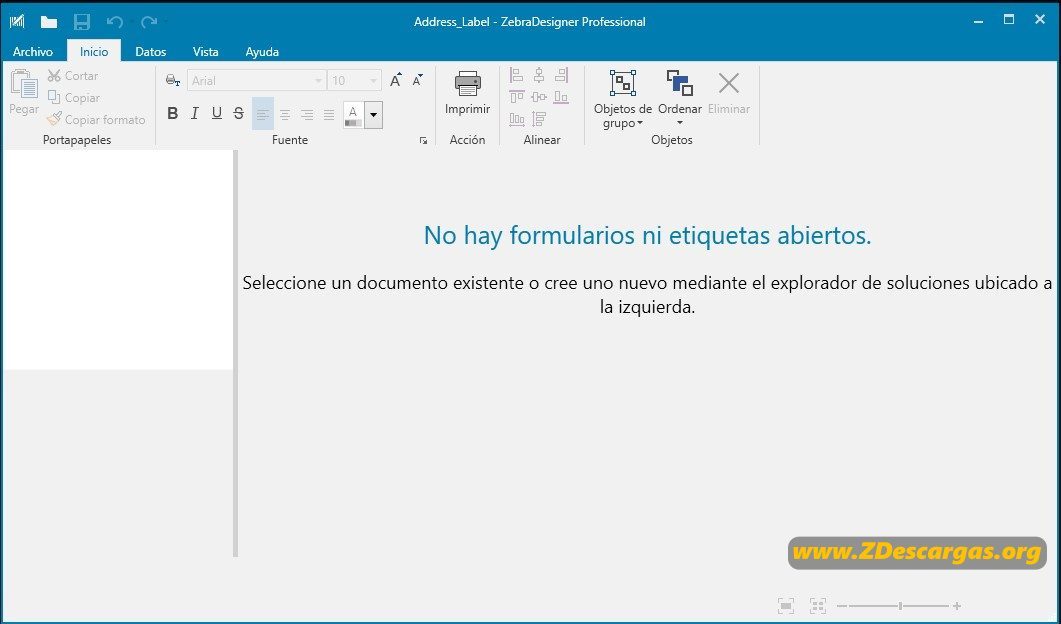
Task: Click the solution explorer panel splitter
Action: point(235,353)
